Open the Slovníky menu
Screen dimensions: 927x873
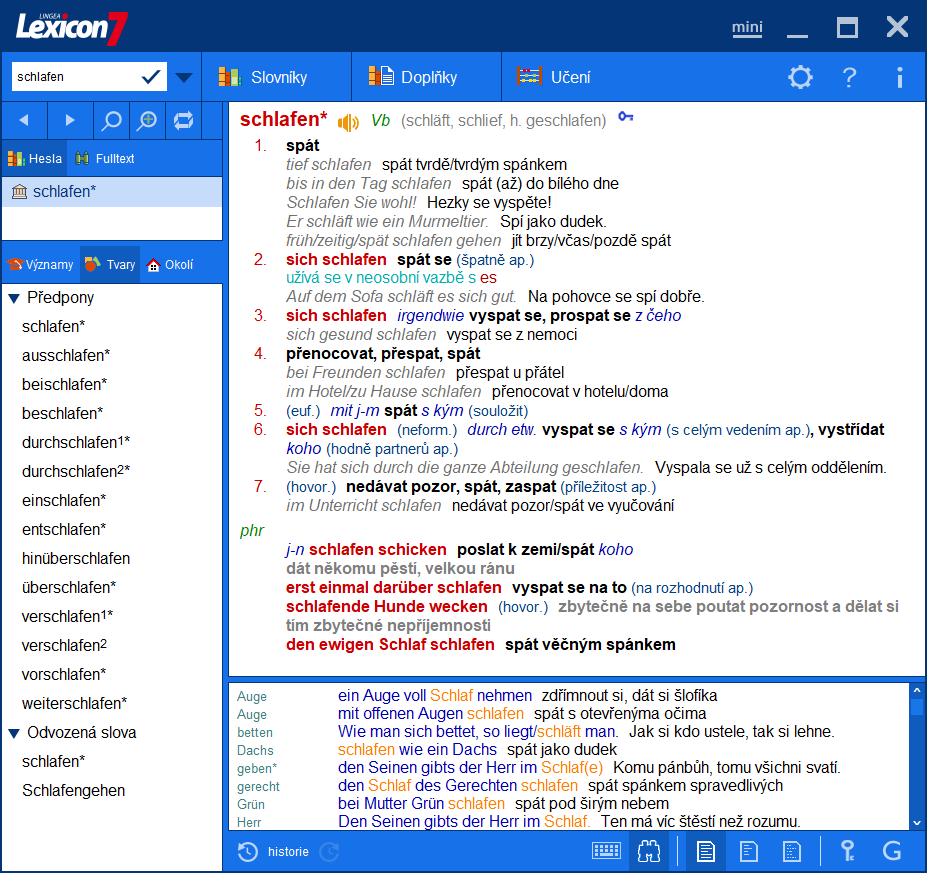(277, 77)
